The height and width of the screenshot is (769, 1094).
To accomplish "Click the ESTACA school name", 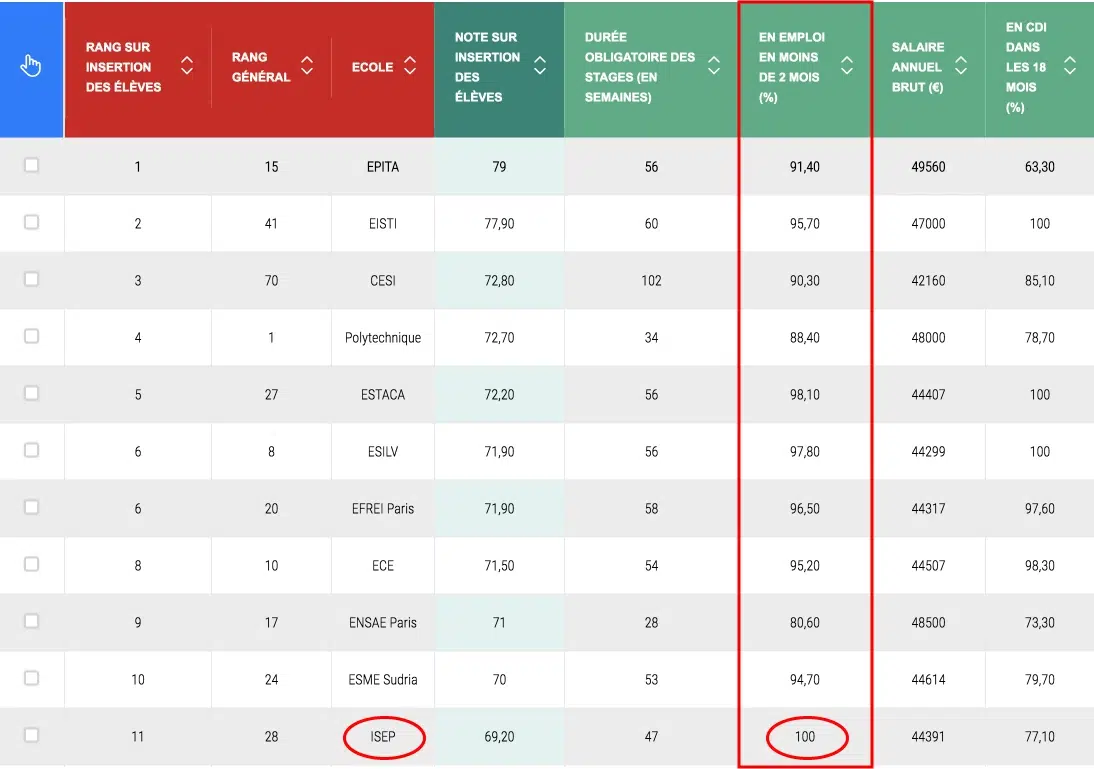I will (x=383, y=395).
